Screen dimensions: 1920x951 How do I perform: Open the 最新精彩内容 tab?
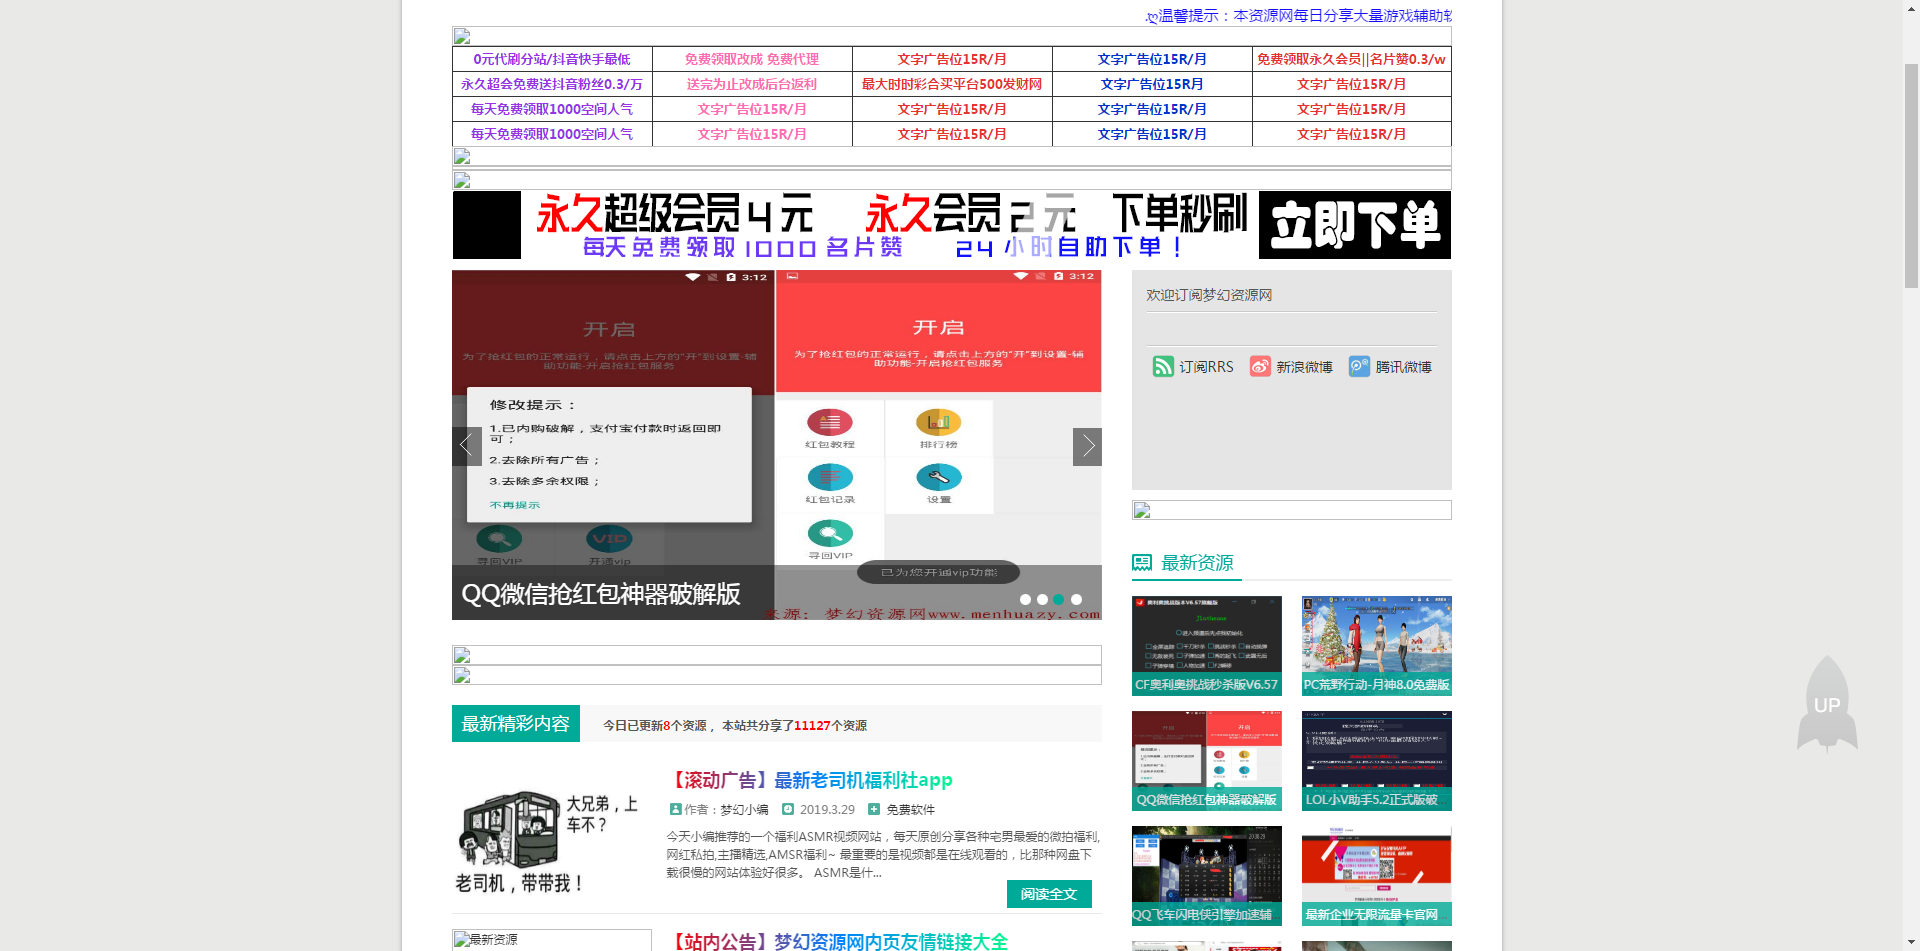[516, 723]
